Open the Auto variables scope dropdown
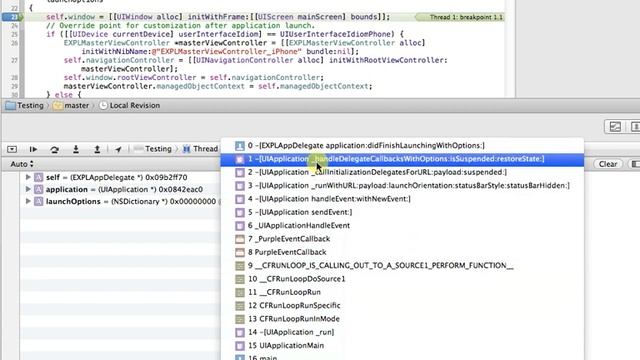The height and width of the screenshot is (360, 640). pos(22,164)
